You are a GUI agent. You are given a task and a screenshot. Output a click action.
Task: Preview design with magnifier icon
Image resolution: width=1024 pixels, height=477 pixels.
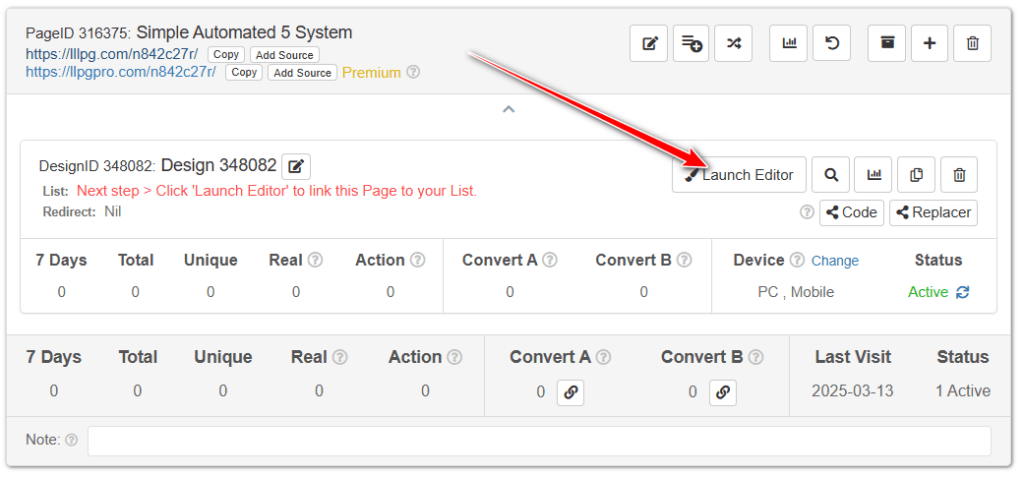831,174
